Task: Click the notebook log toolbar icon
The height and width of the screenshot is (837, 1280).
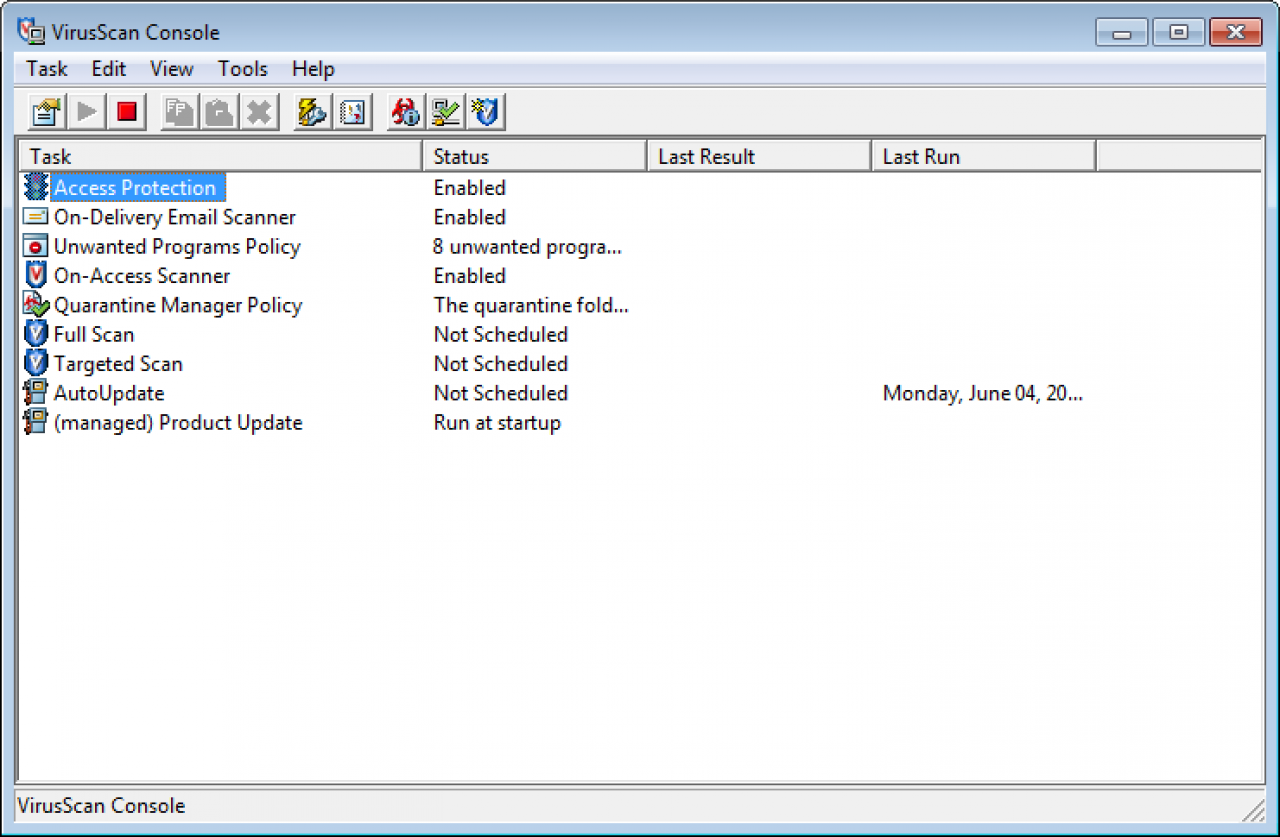Action: pos(353,112)
